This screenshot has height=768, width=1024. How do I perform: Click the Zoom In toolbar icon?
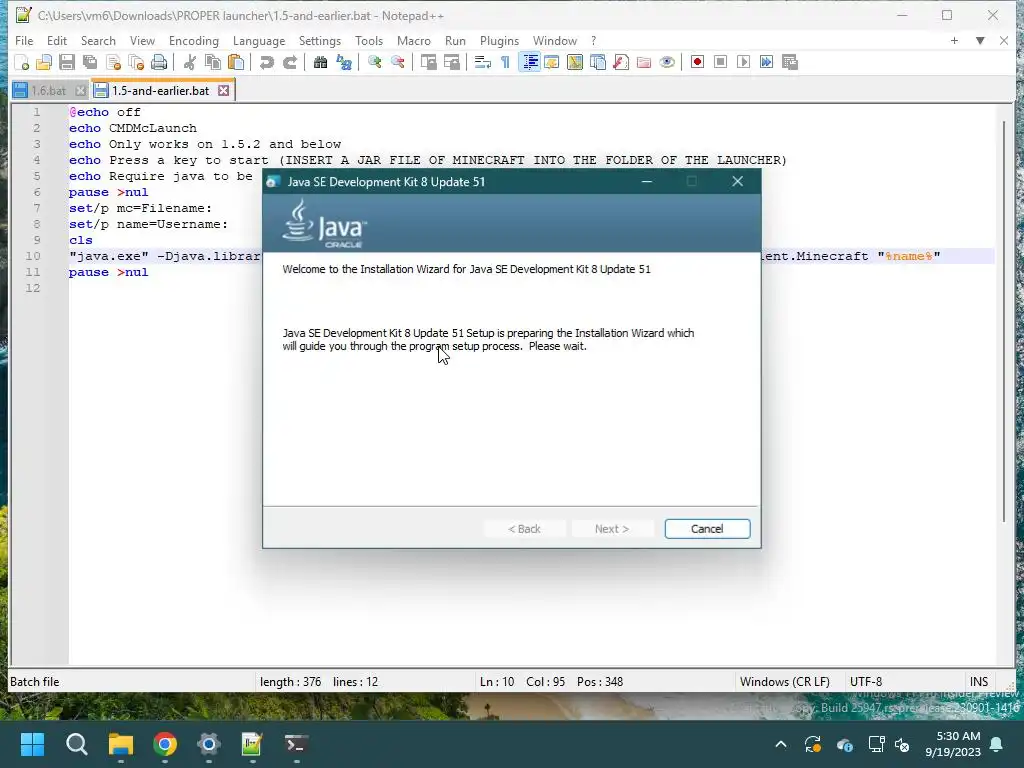(x=374, y=62)
